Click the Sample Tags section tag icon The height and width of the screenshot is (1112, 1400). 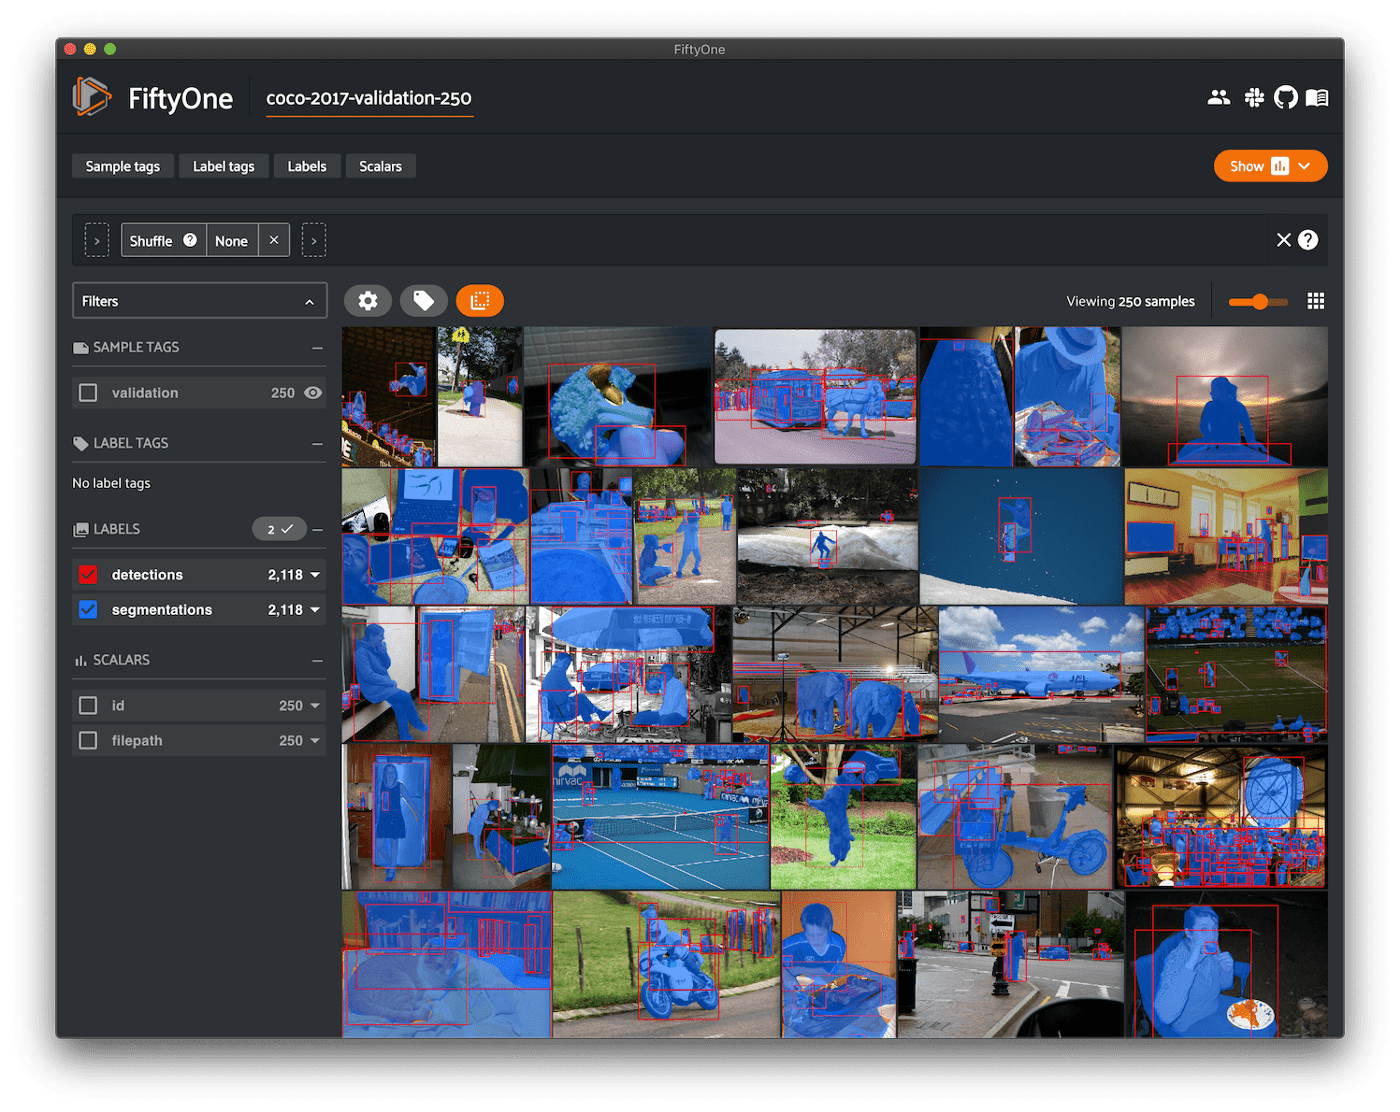point(81,347)
